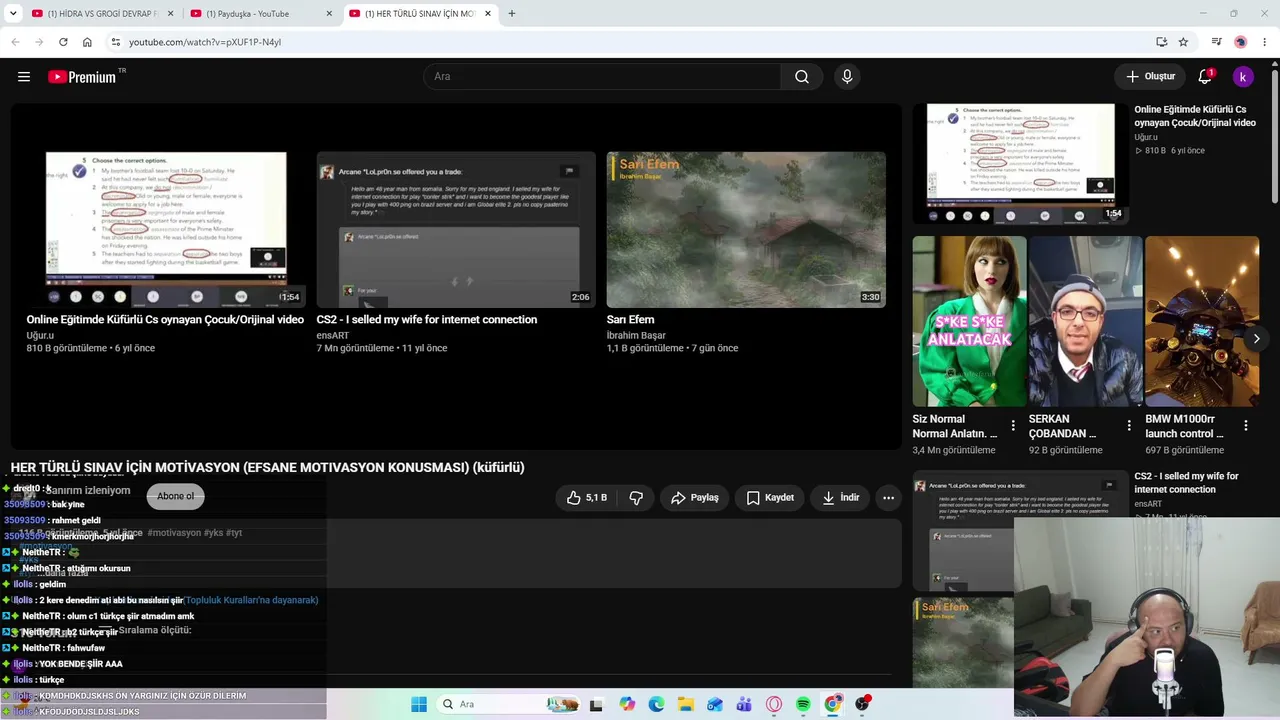Open the account avatar menu

coord(1243,77)
